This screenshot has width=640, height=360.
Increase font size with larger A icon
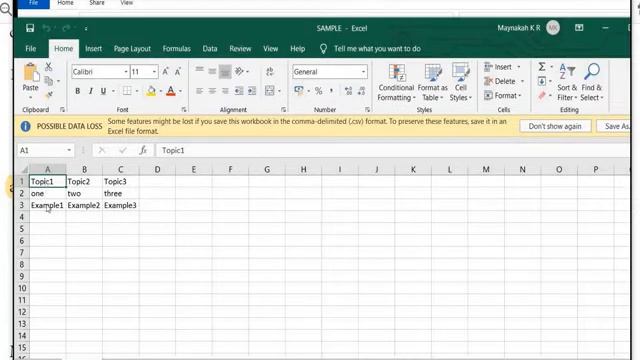tap(165, 72)
